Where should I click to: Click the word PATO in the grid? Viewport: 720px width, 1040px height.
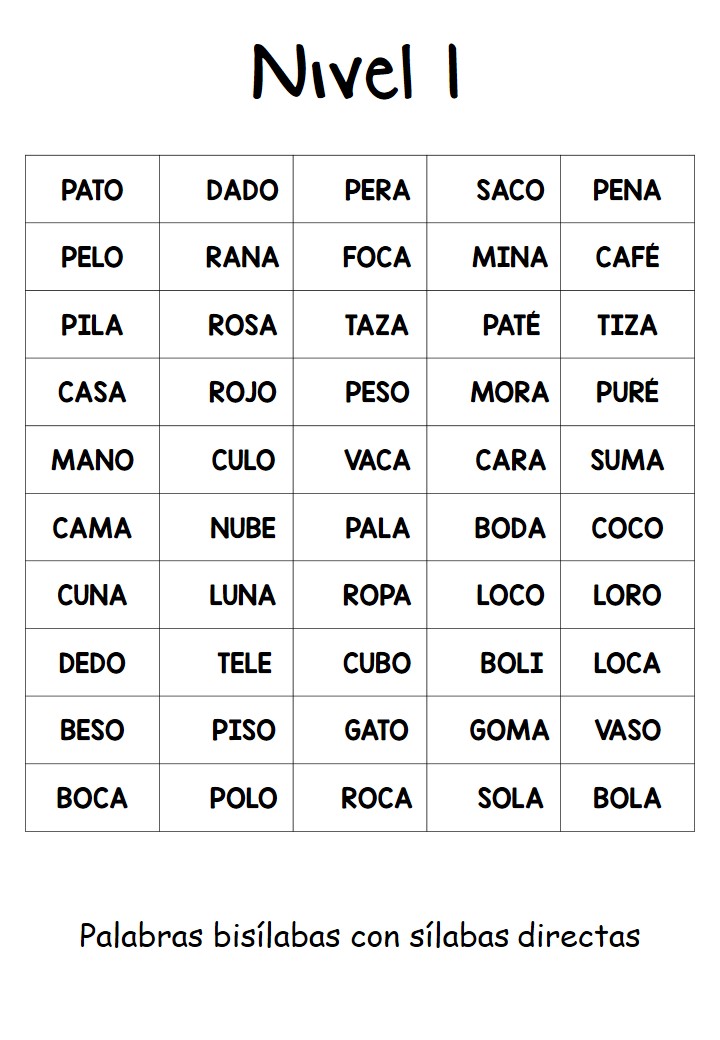coord(92,190)
